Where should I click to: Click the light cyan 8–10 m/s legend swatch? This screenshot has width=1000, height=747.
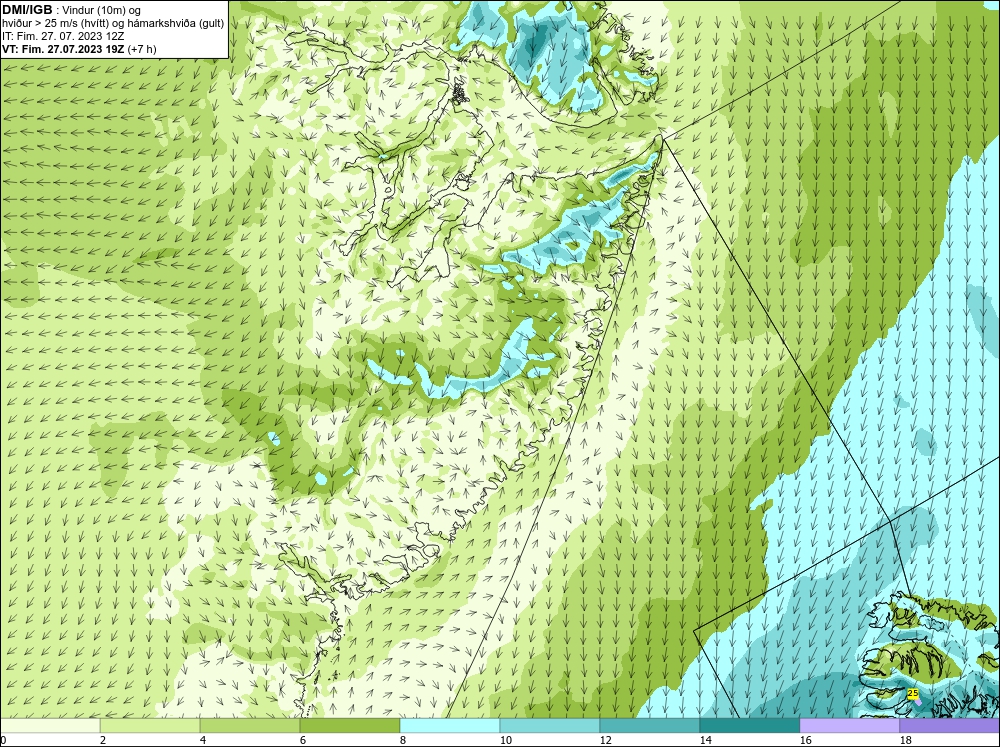coord(450,726)
